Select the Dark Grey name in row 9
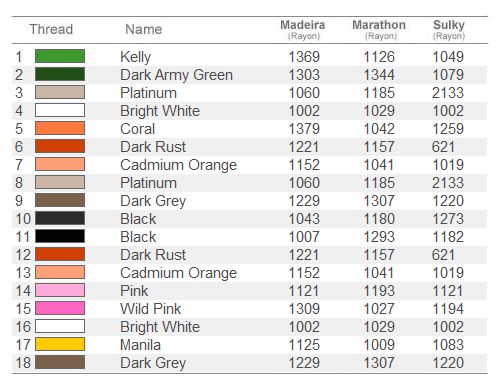This screenshot has height=384, width=500. (153, 201)
